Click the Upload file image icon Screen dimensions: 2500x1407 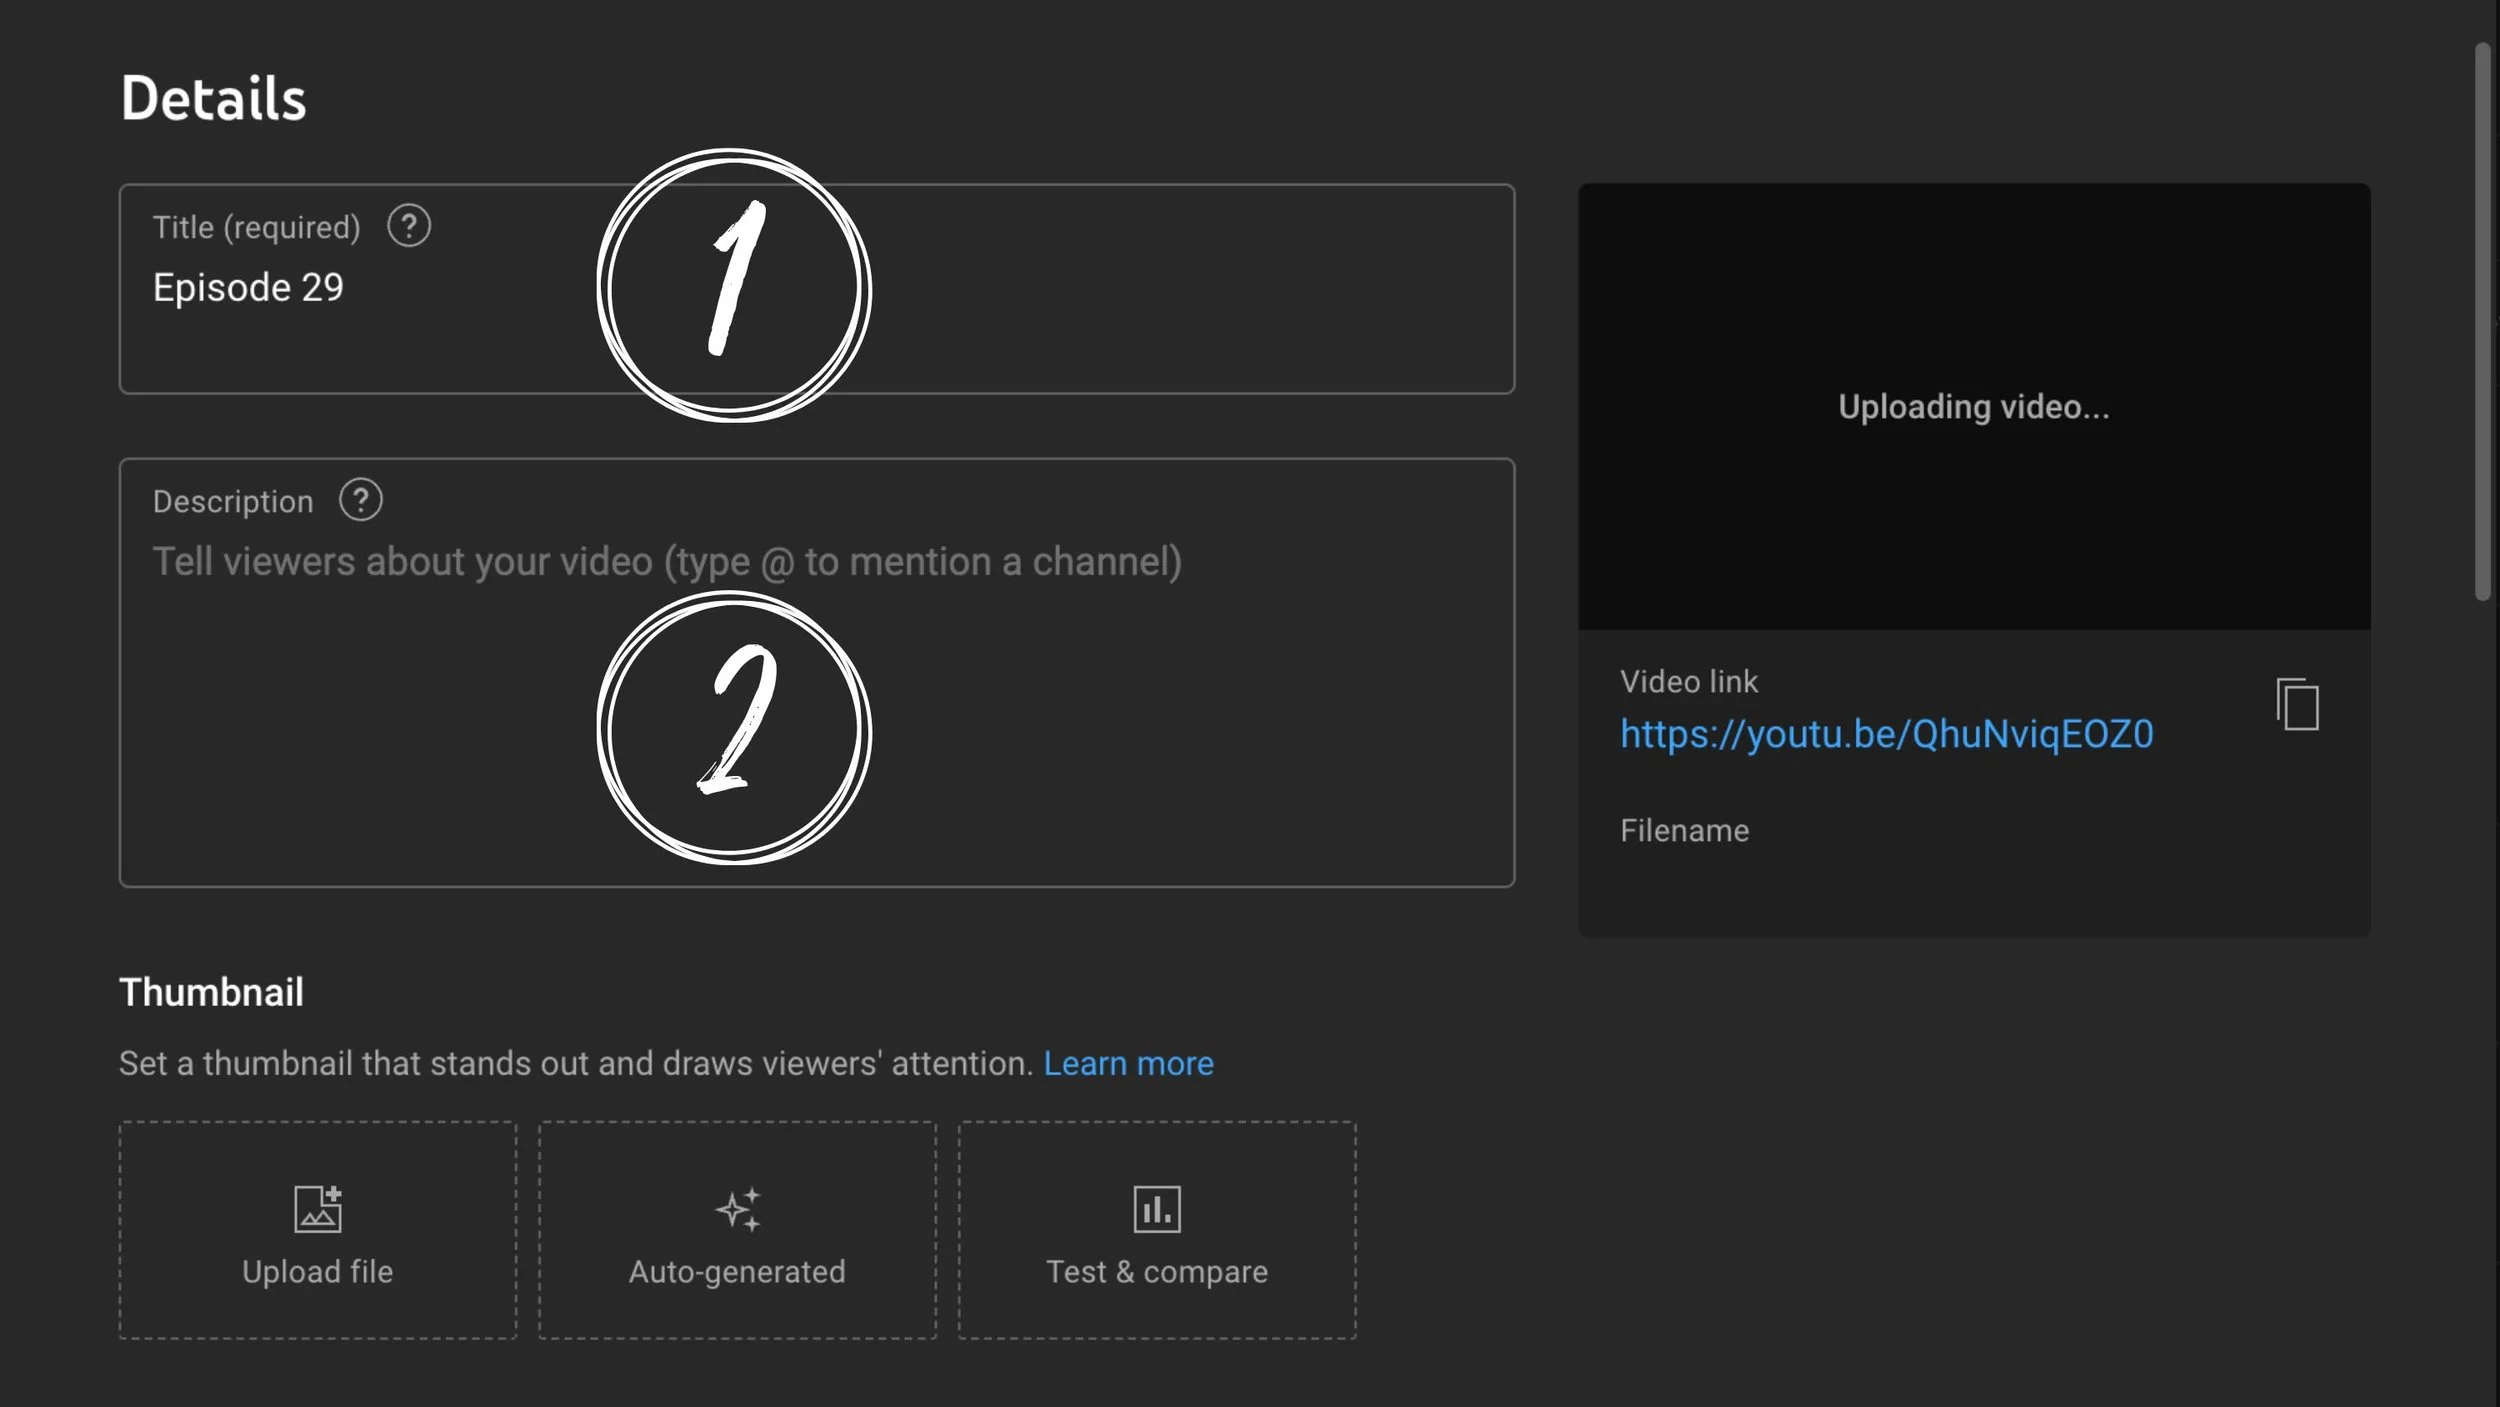[x=318, y=1209]
